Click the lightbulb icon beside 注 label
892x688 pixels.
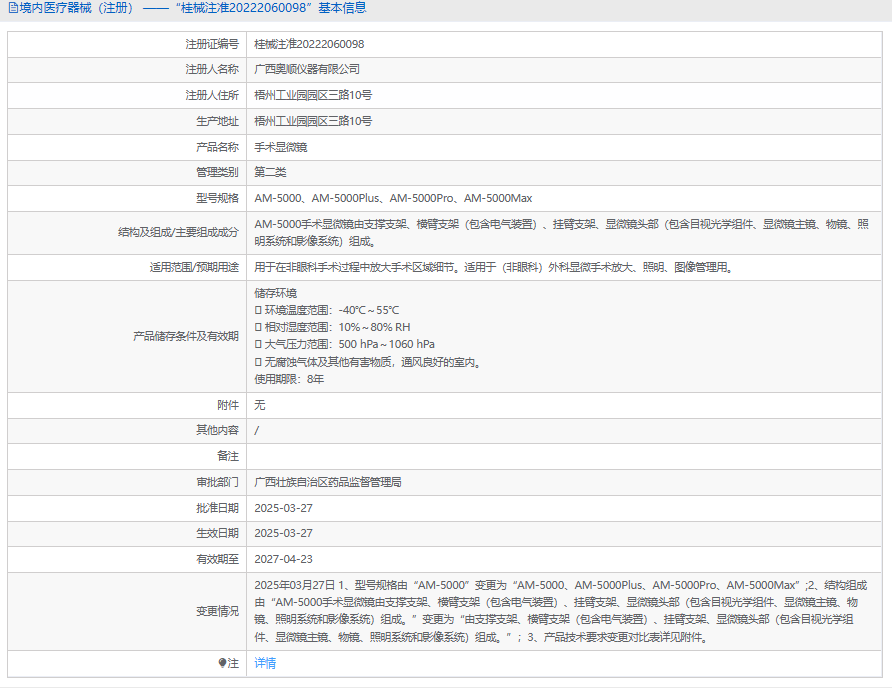pos(222,663)
